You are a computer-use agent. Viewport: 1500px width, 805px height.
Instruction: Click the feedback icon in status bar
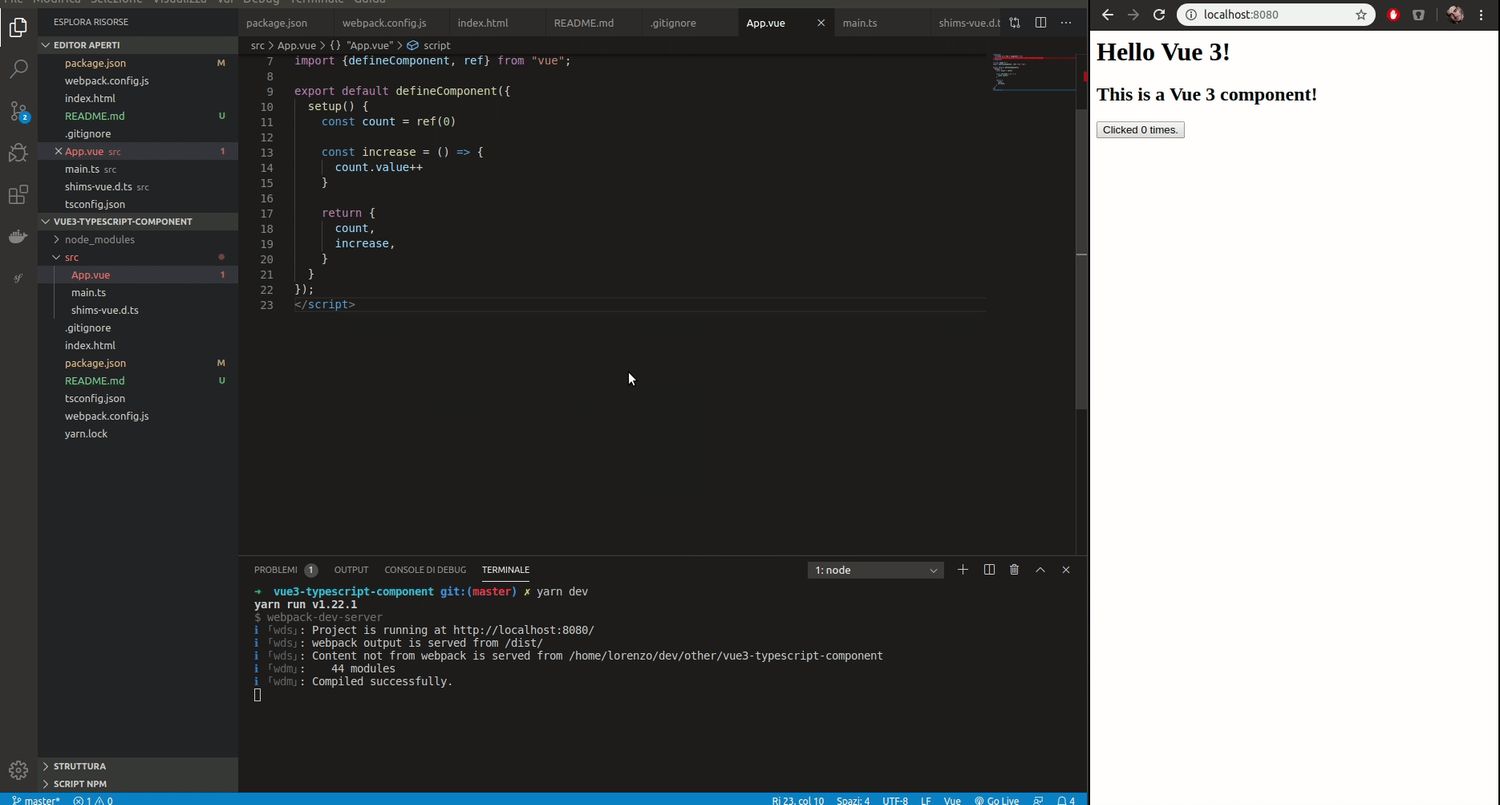1038,800
